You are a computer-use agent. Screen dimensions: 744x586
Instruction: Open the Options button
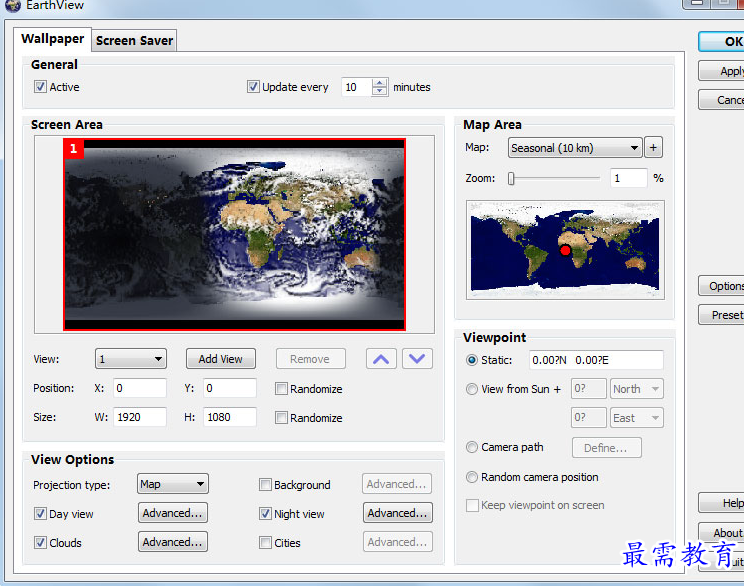click(x=721, y=286)
